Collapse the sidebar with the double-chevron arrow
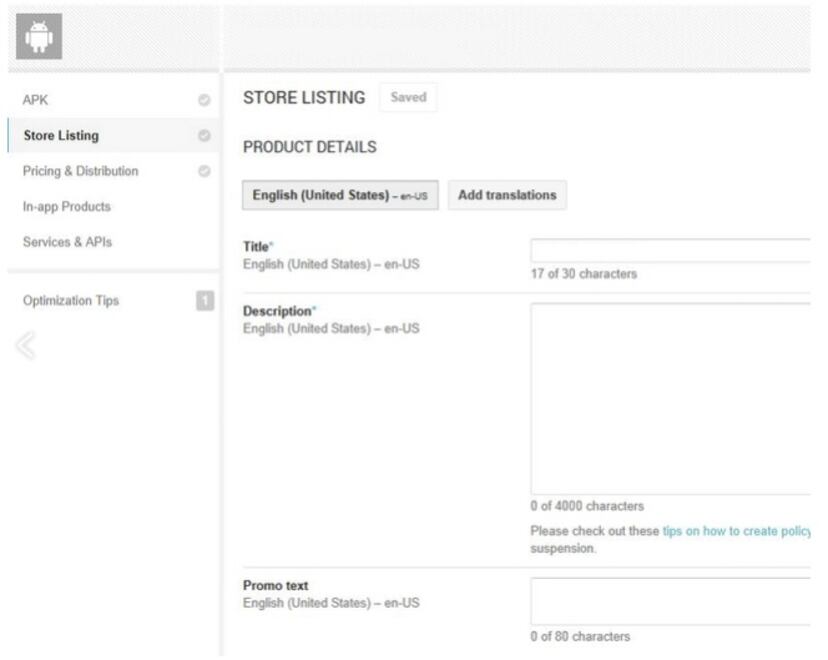Image resolution: width=828 pixels, height=660 pixels. [26, 346]
